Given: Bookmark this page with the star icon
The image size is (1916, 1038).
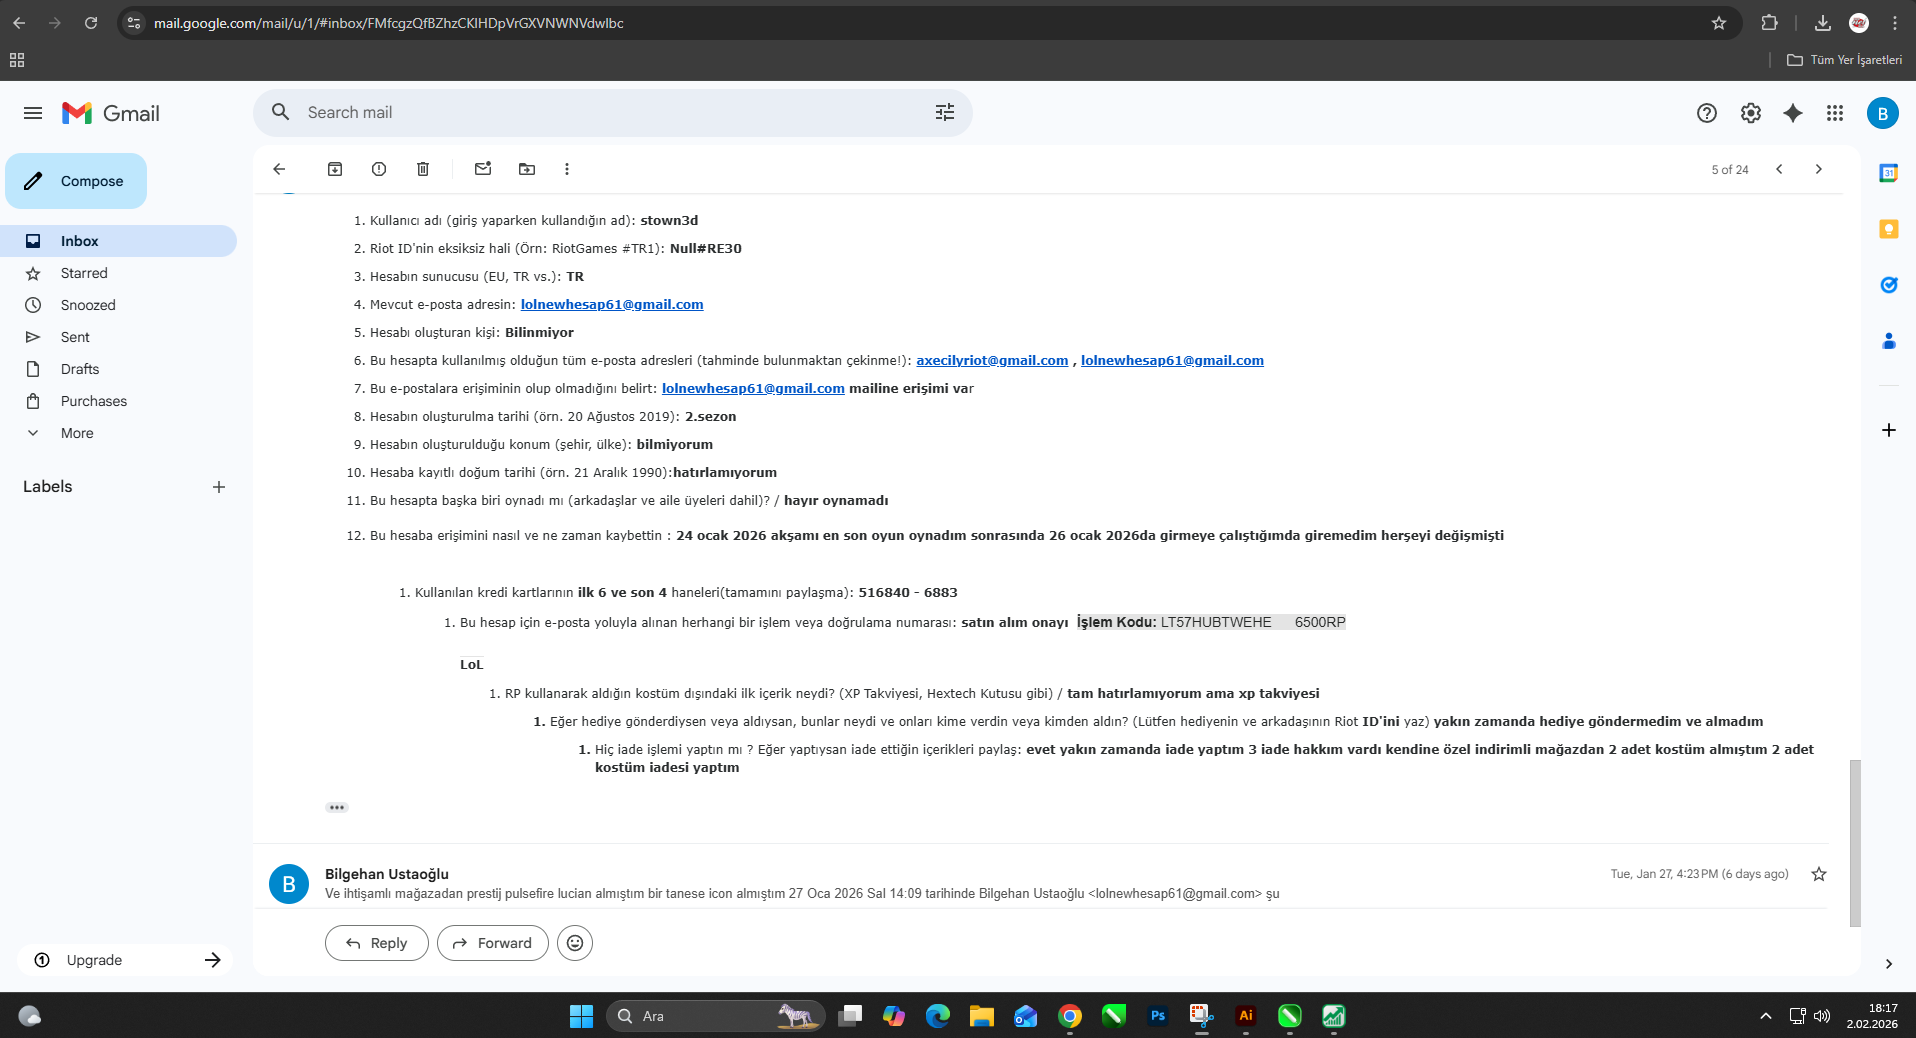Looking at the screenshot, I should click(x=1719, y=23).
